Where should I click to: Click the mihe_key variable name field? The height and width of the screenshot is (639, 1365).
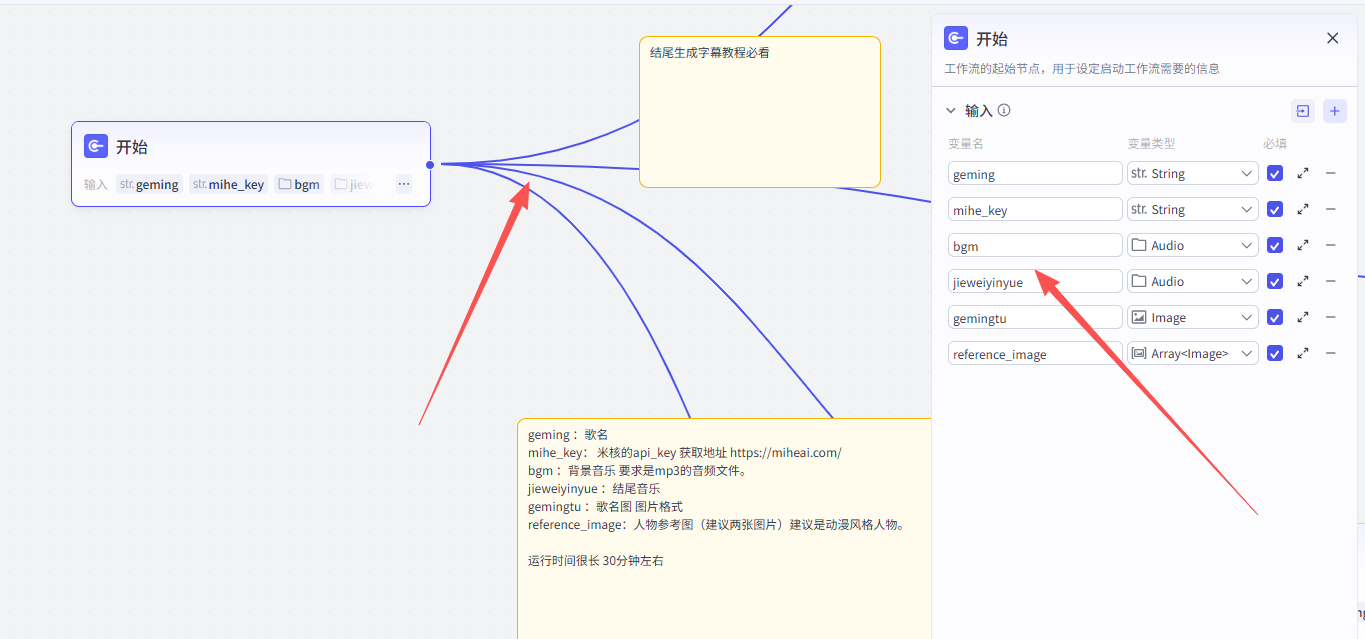click(x=1035, y=209)
